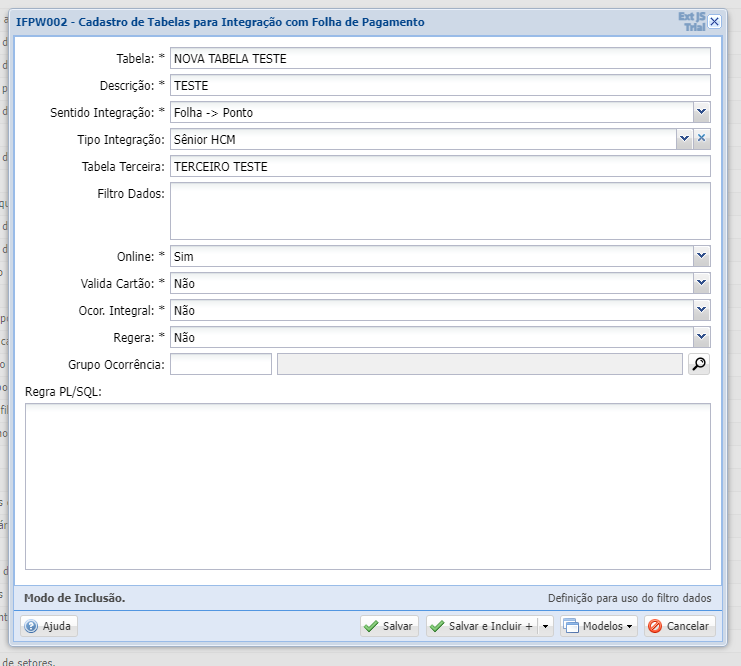Open Ajuda help button
The image size is (741, 666).
pyautogui.click(x=49, y=626)
